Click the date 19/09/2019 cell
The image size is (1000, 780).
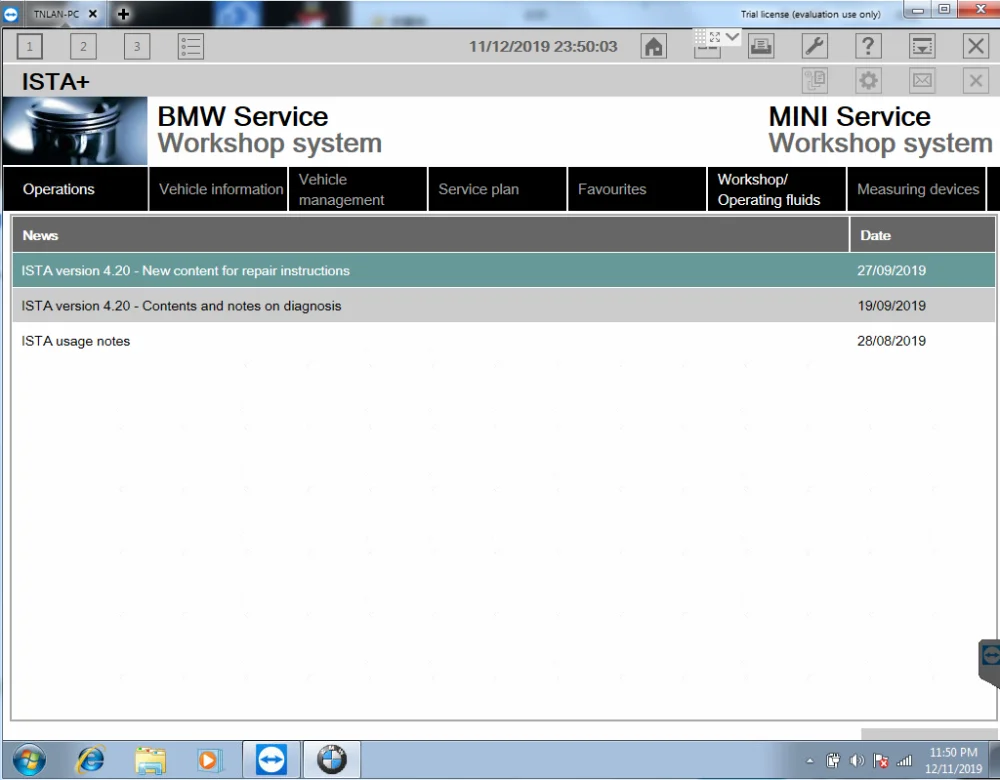[x=891, y=305]
